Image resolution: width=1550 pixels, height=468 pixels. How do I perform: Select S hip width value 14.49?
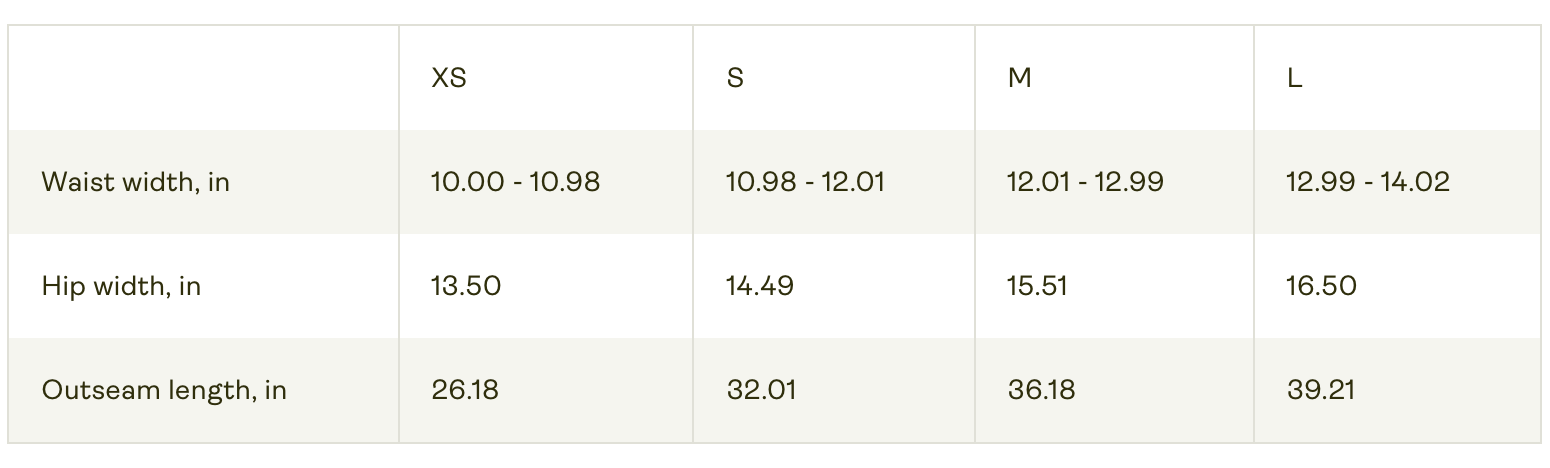coord(760,286)
